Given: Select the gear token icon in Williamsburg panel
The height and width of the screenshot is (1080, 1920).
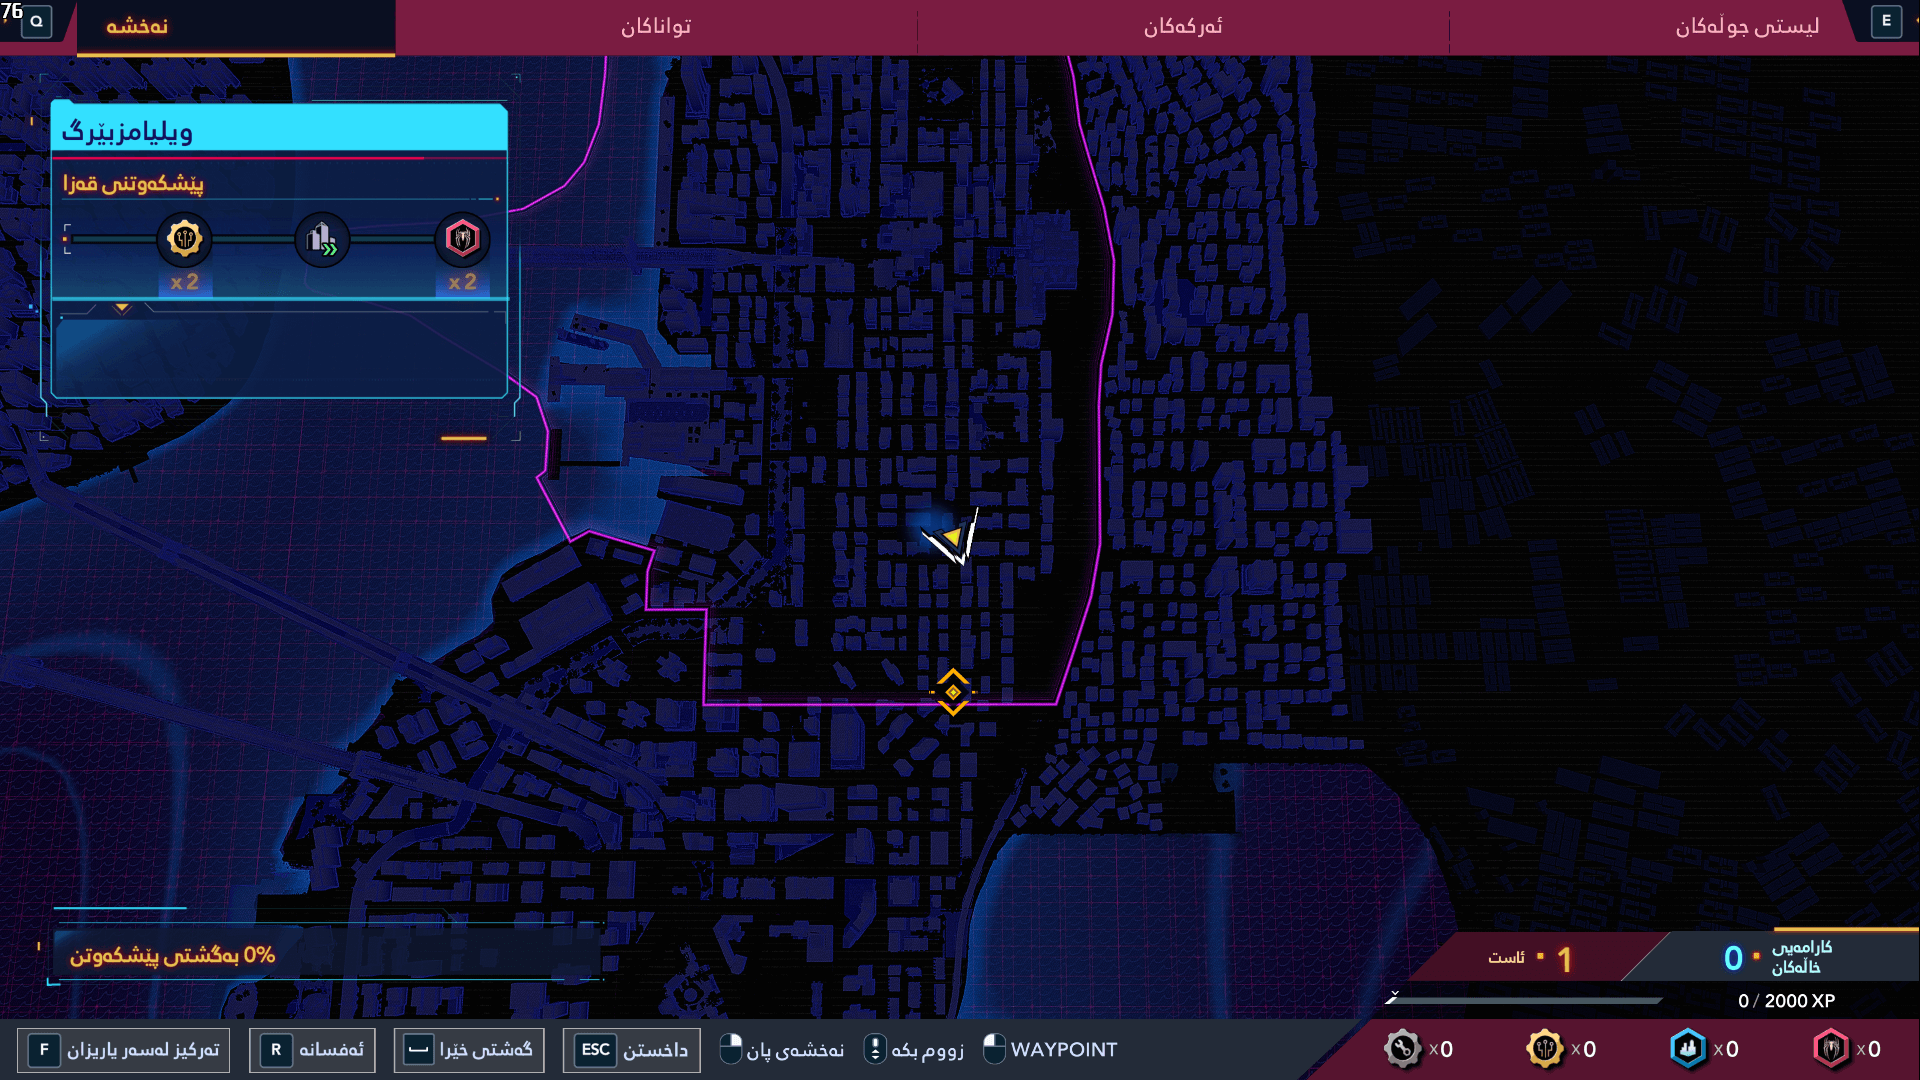Looking at the screenshot, I should [x=184, y=239].
